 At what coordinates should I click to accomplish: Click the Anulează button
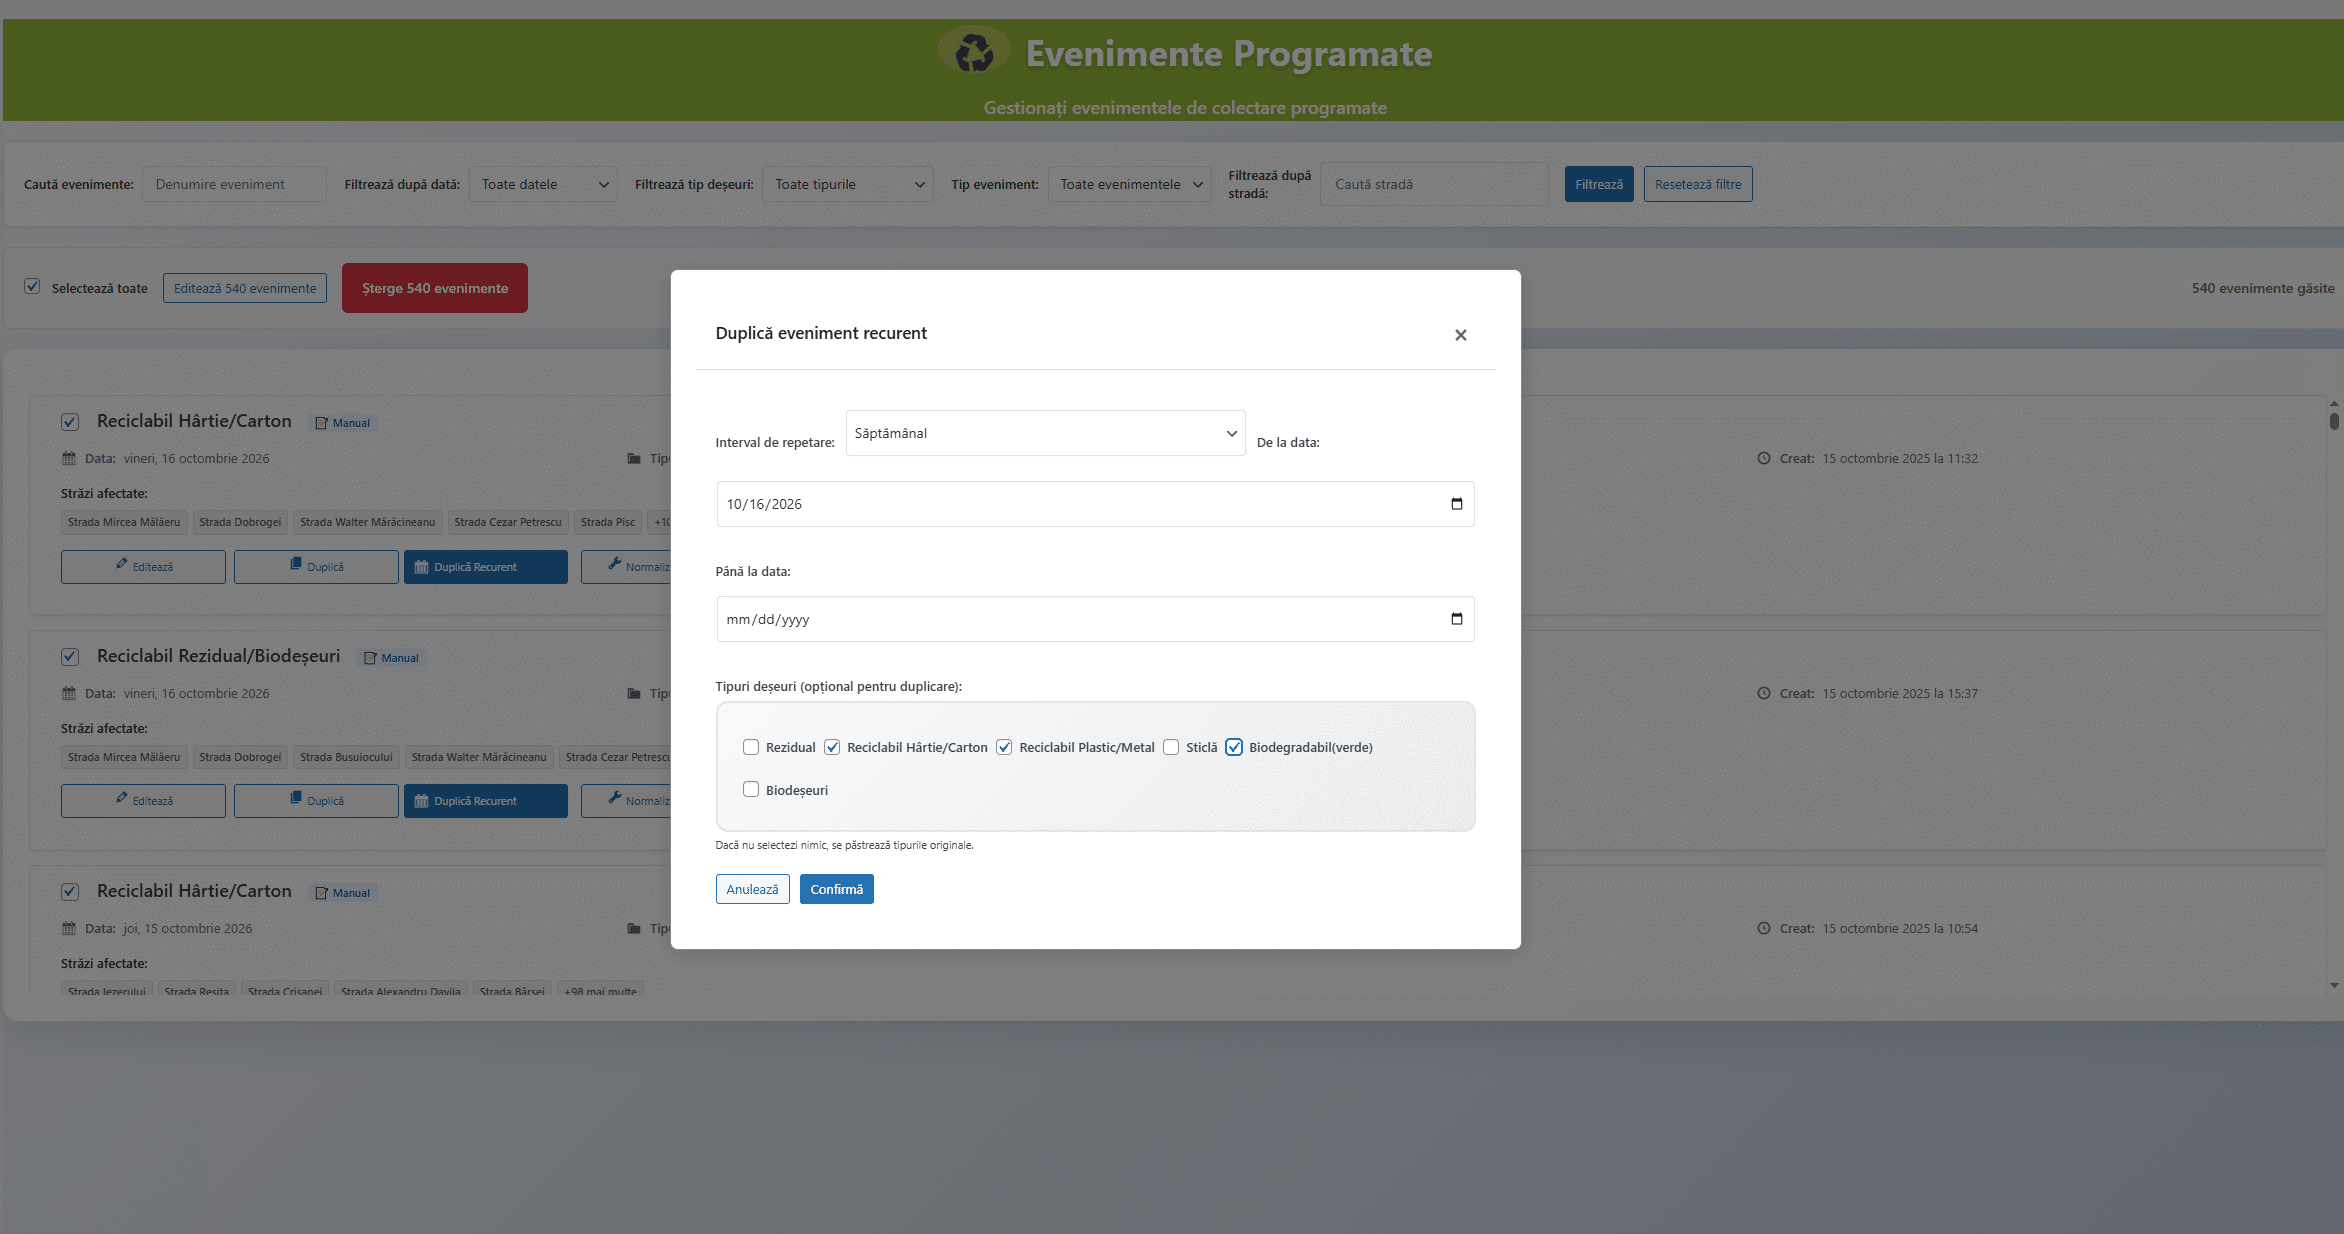click(752, 889)
